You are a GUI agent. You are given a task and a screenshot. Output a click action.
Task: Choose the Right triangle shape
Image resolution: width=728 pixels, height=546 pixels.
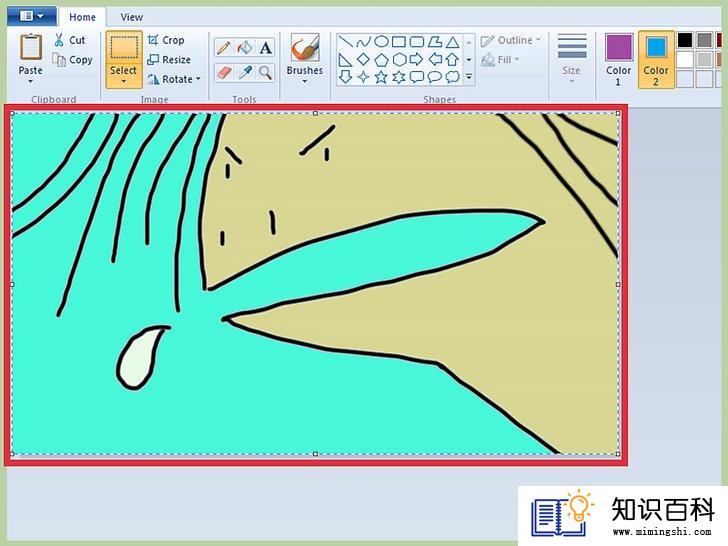pyautogui.click(x=345, y=59)
